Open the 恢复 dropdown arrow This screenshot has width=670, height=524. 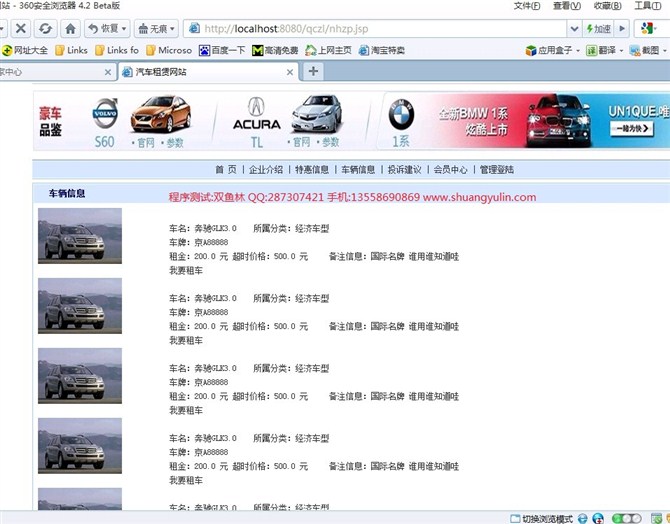[124, 29]
